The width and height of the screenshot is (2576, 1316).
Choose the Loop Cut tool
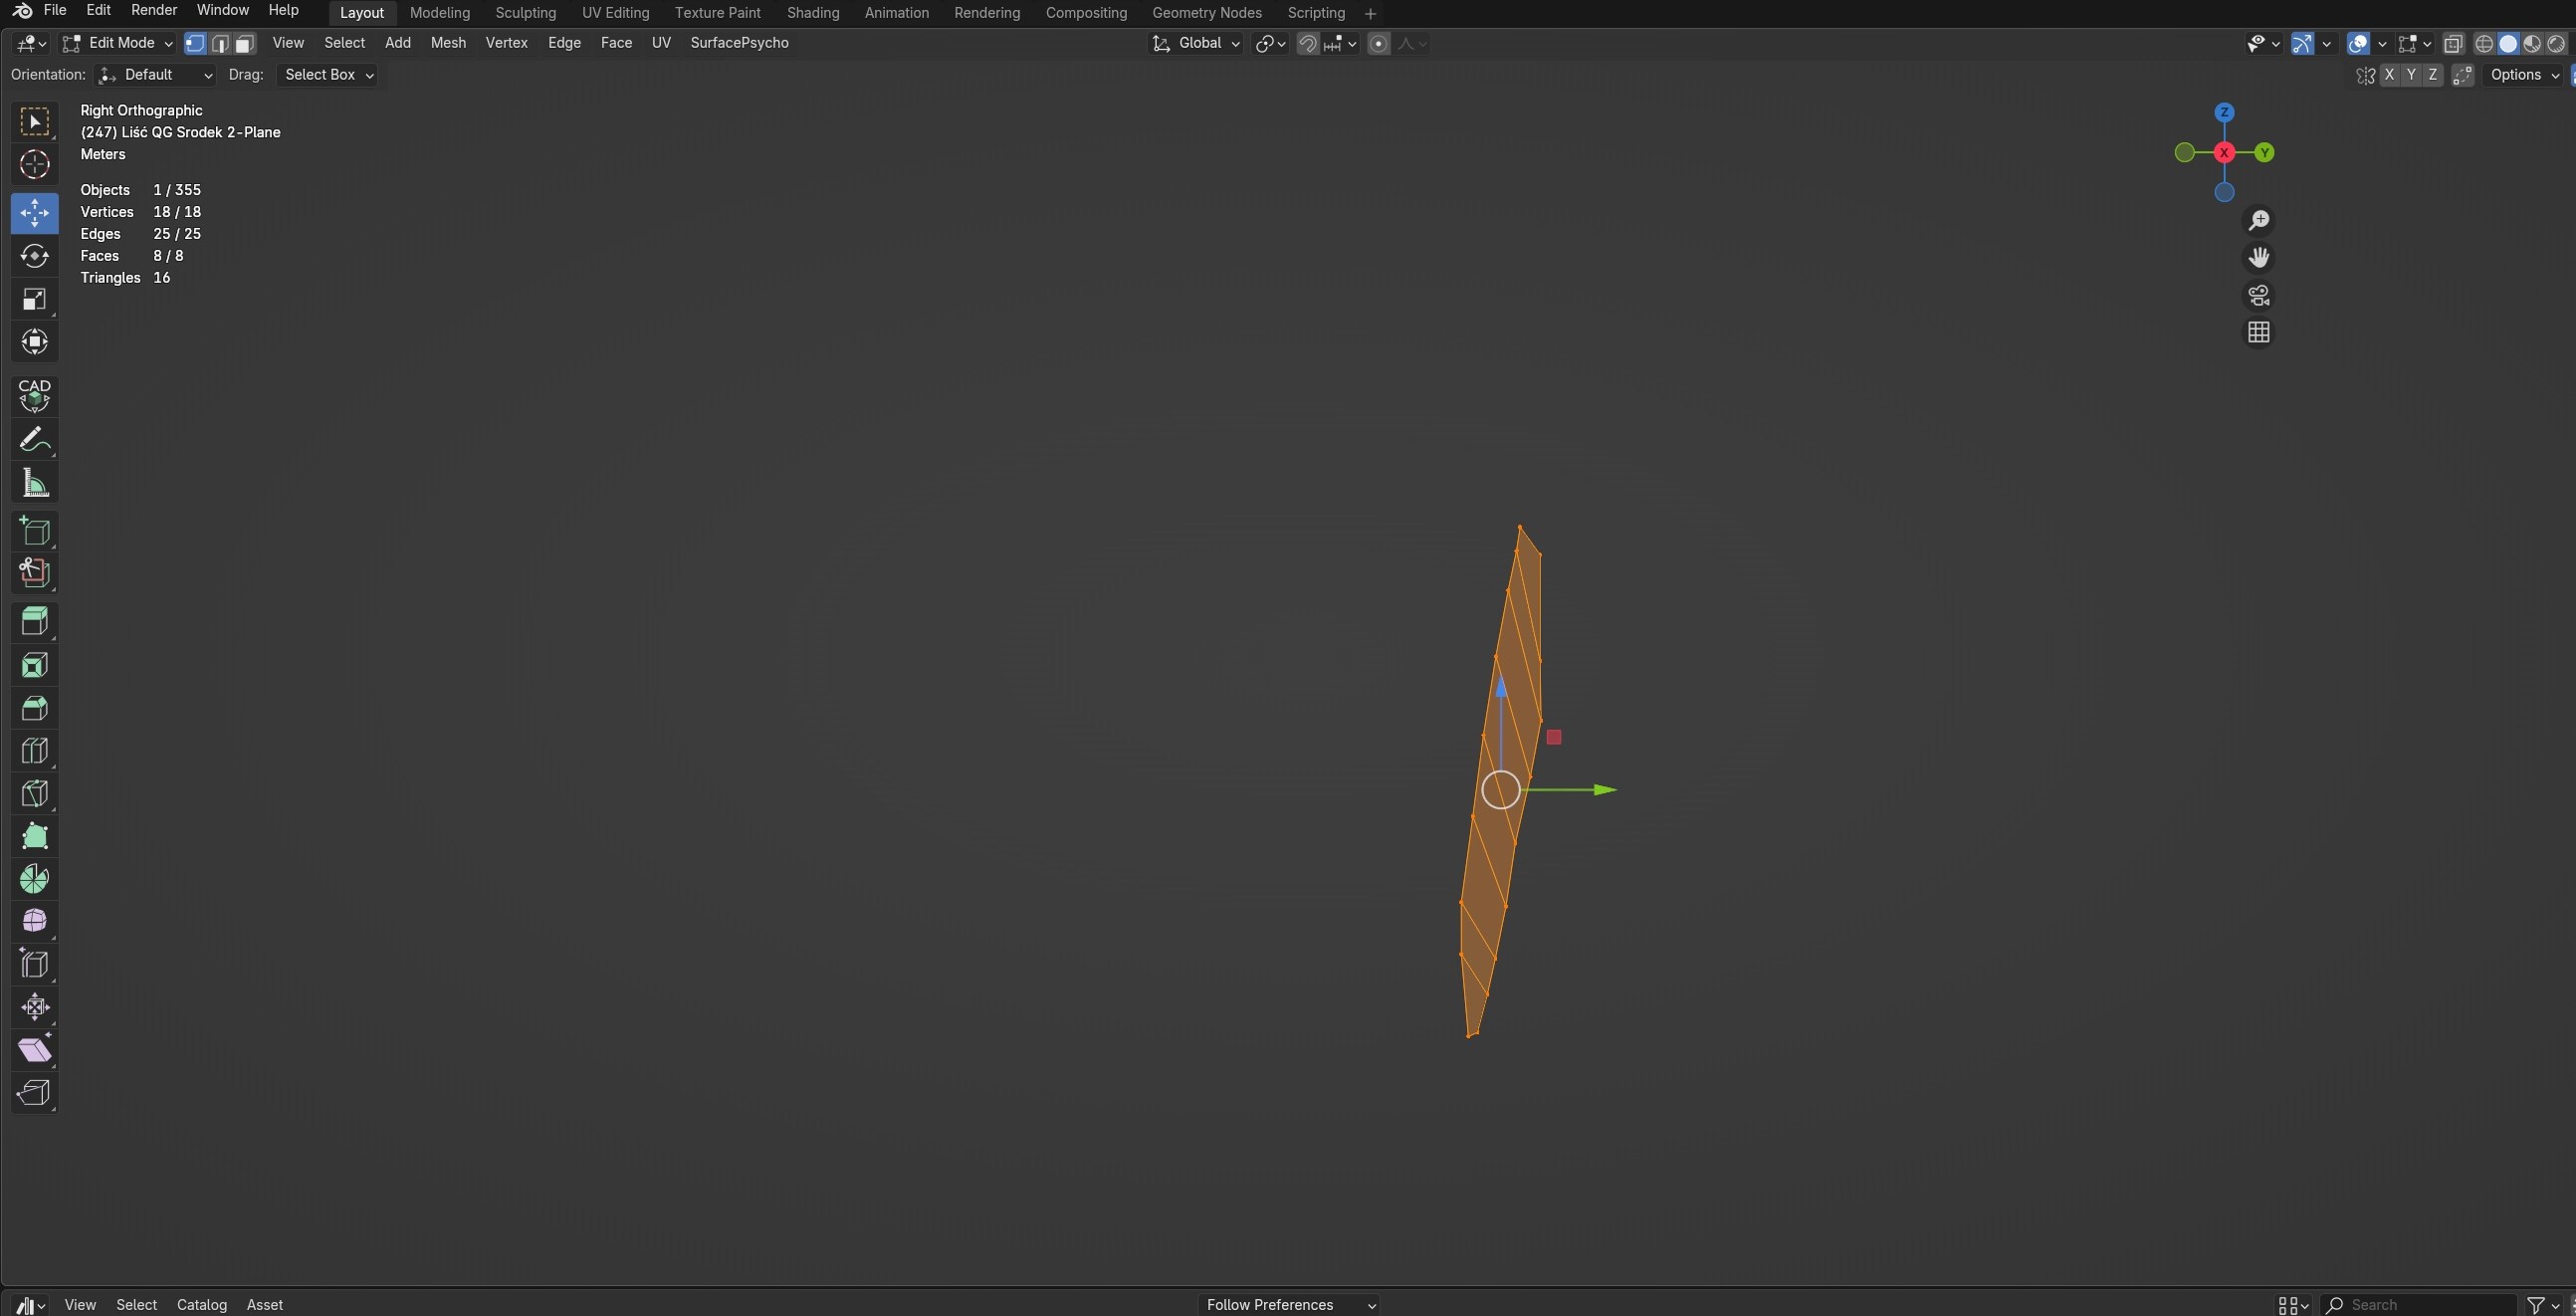click(34, 751)
